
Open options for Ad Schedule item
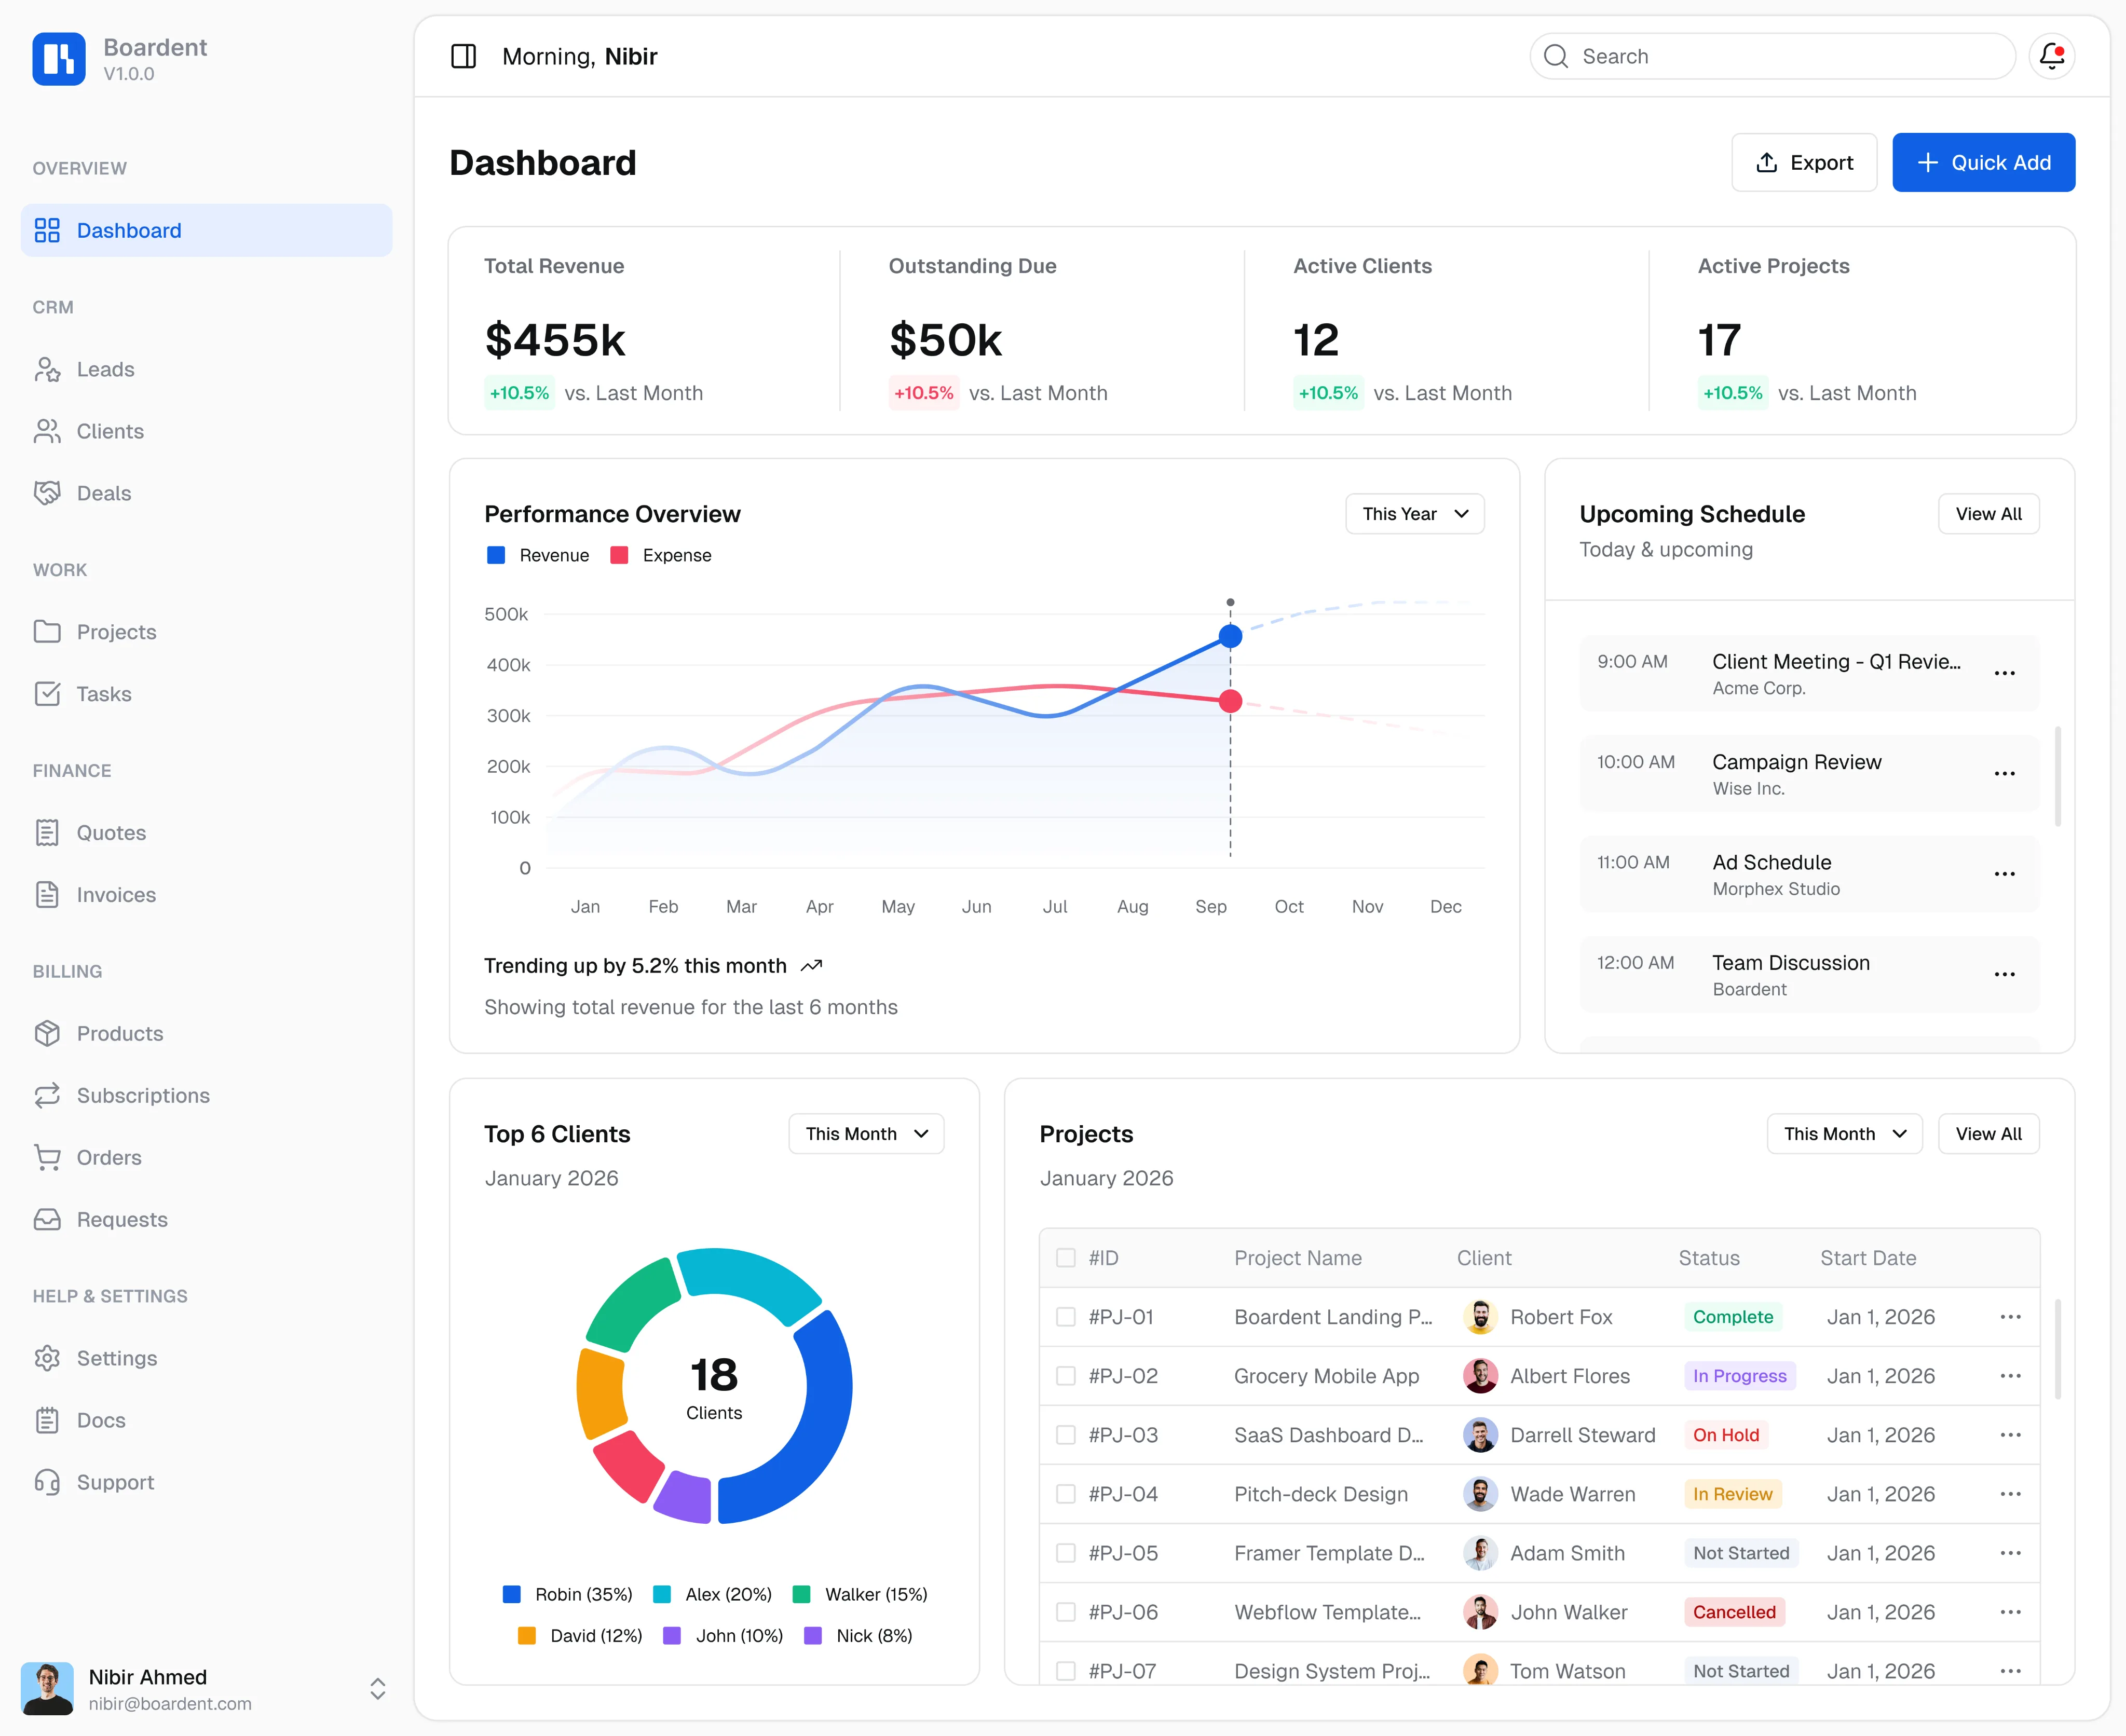[x=2004, y=874]
